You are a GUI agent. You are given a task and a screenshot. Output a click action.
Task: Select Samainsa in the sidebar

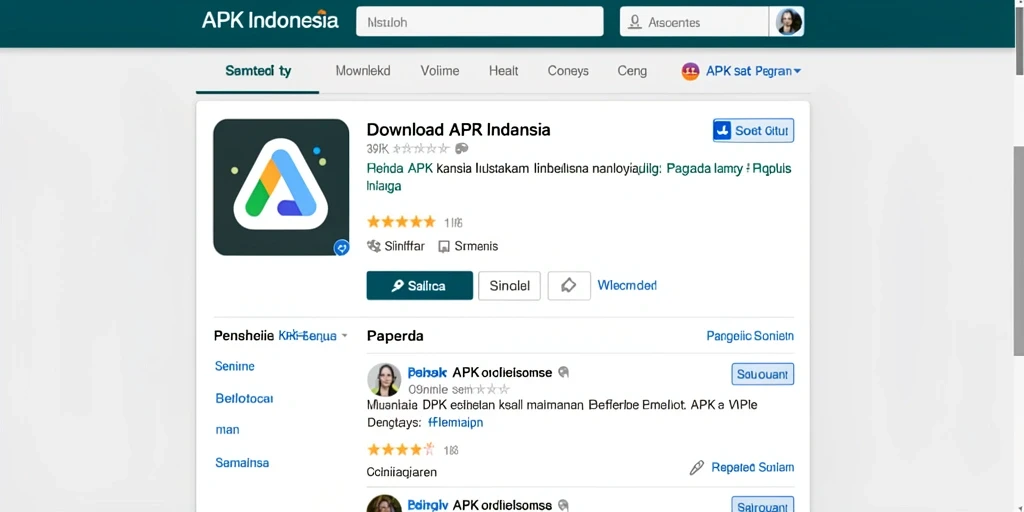tap(242, 462)
